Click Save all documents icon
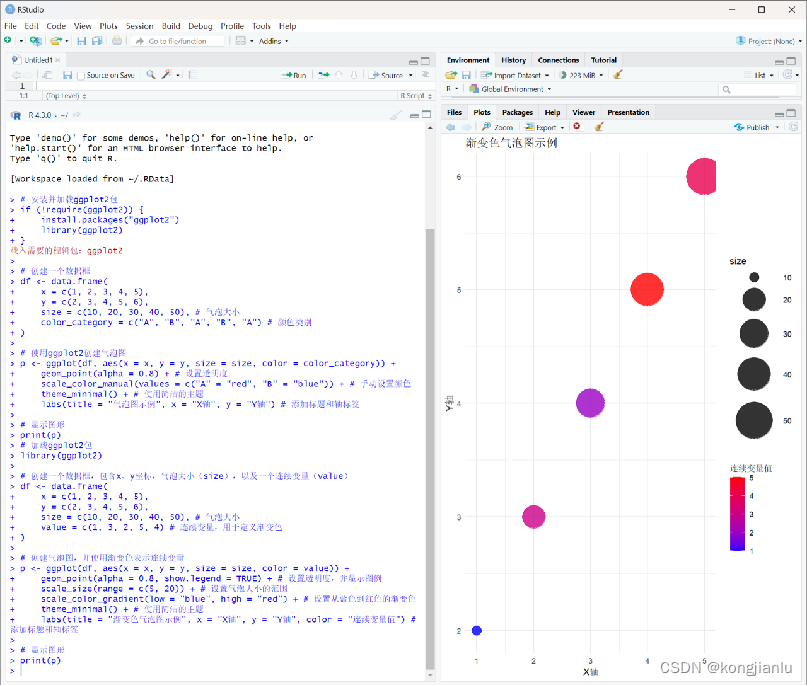Screen dimensions: 807x686 [x=97, y=41]
